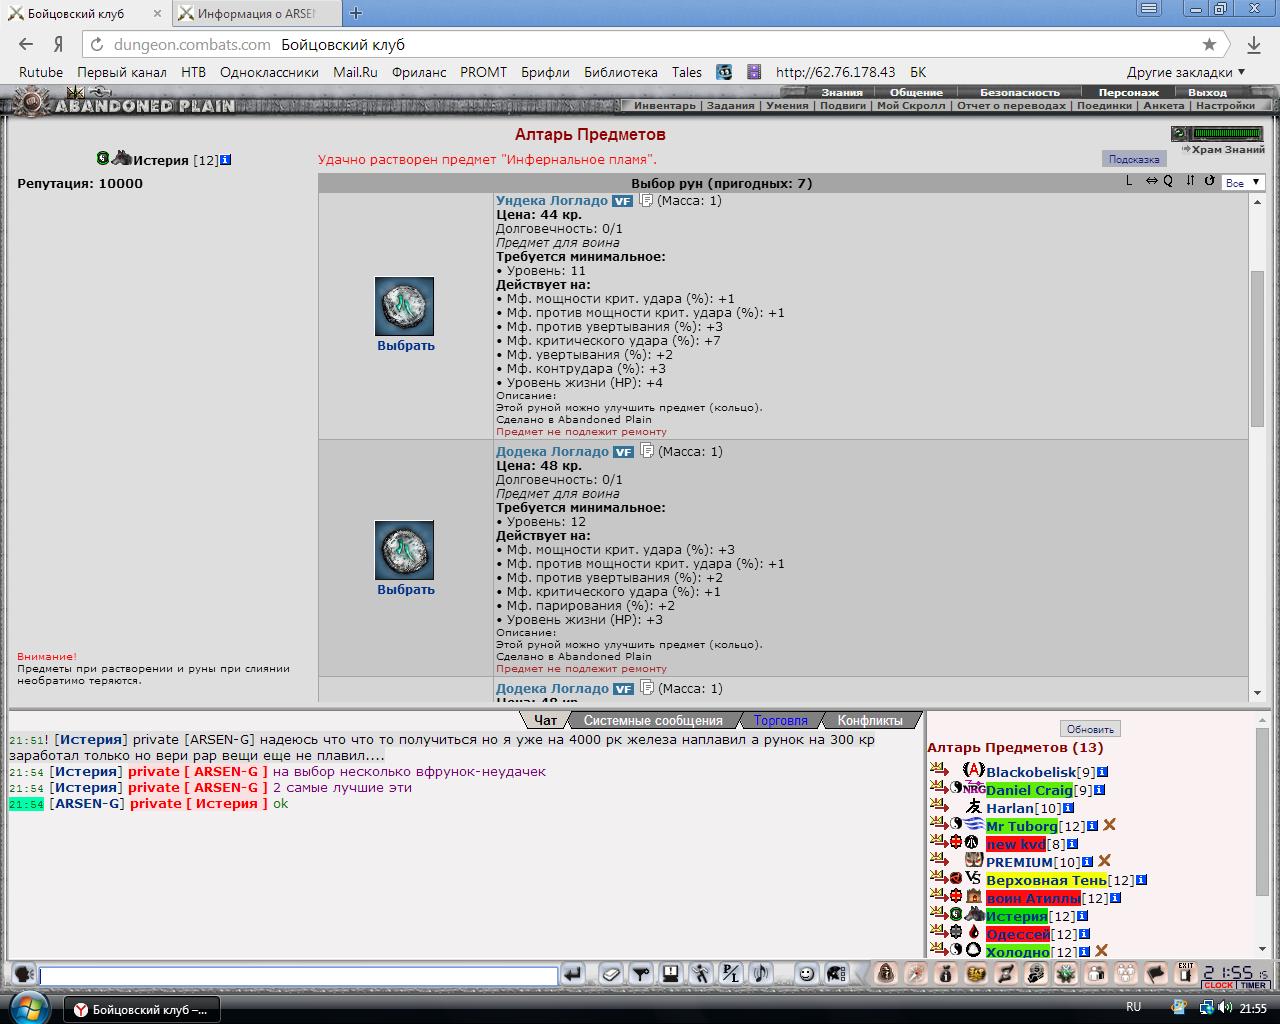Open info icon for Harlan

click(1068, 808)
